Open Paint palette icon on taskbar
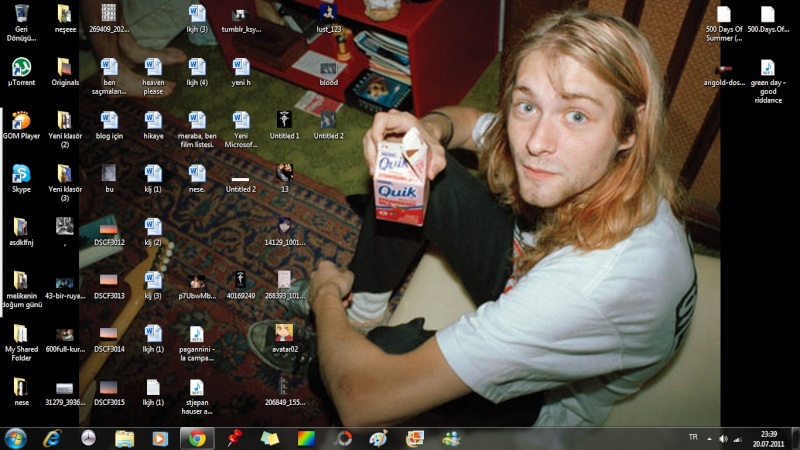 click(x=378, y=438)
